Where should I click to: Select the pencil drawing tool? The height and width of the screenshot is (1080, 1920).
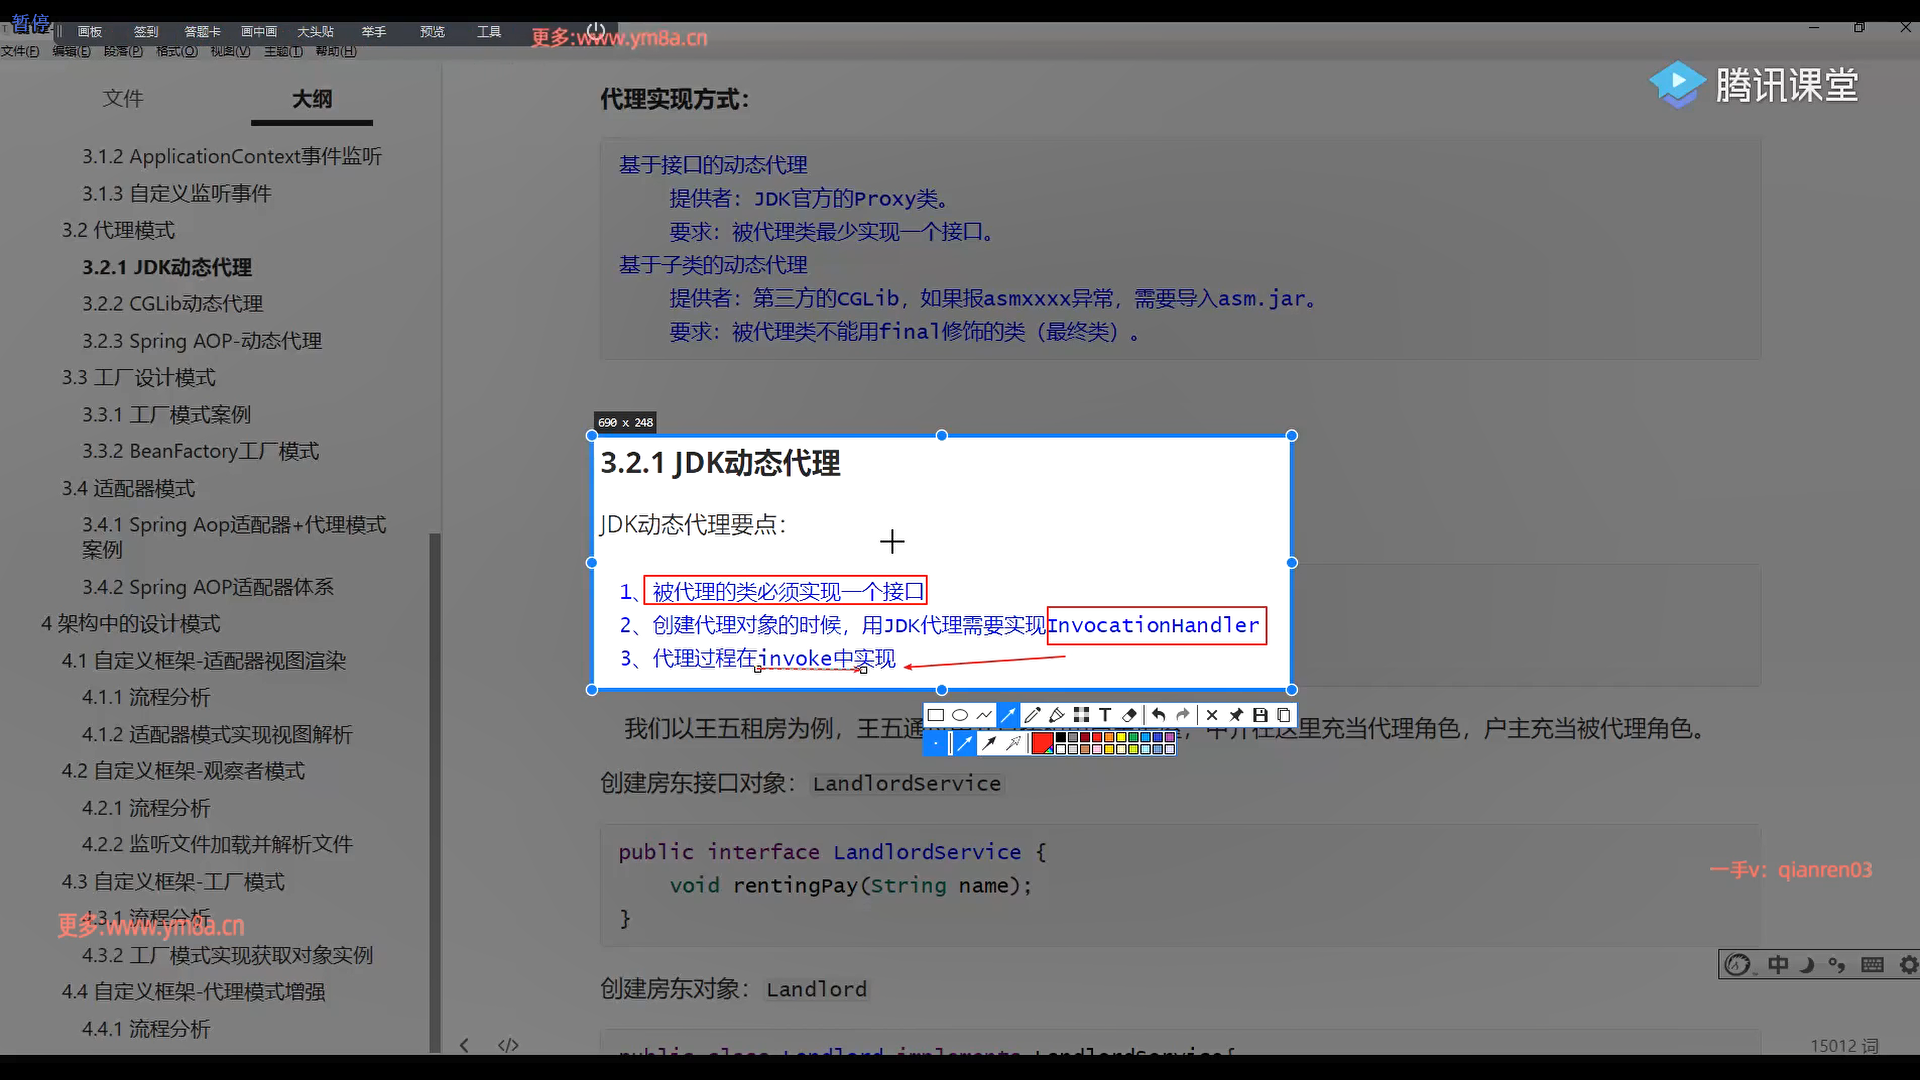point(1033,715)
